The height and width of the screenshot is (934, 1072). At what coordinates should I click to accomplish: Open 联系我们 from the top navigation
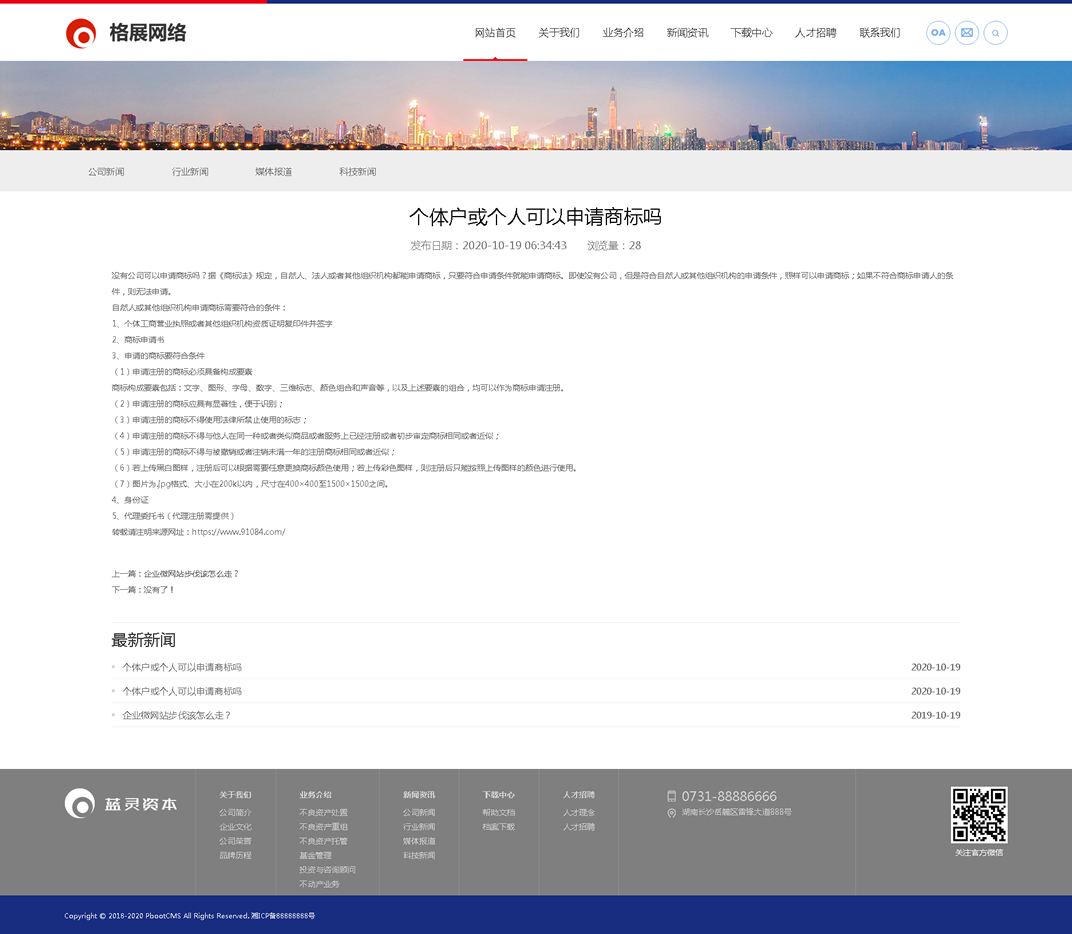coord(879,33)
